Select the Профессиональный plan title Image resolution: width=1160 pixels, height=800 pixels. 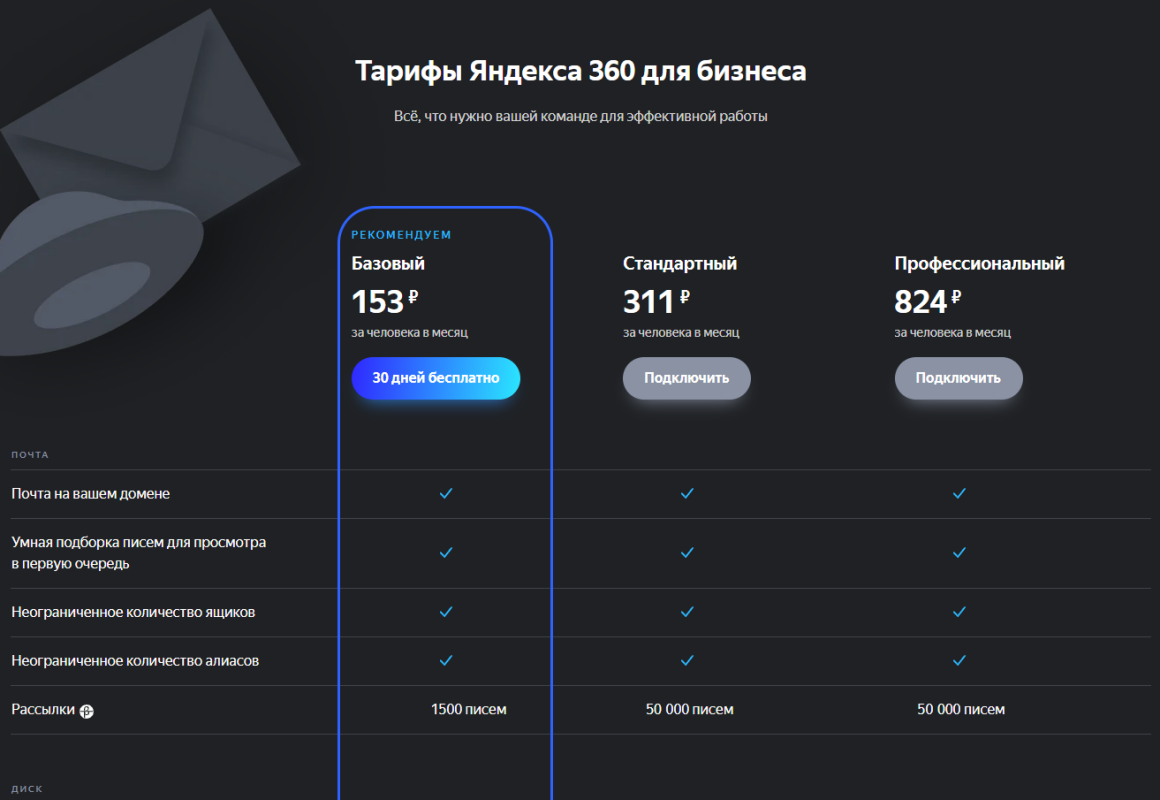pos(979,263)
